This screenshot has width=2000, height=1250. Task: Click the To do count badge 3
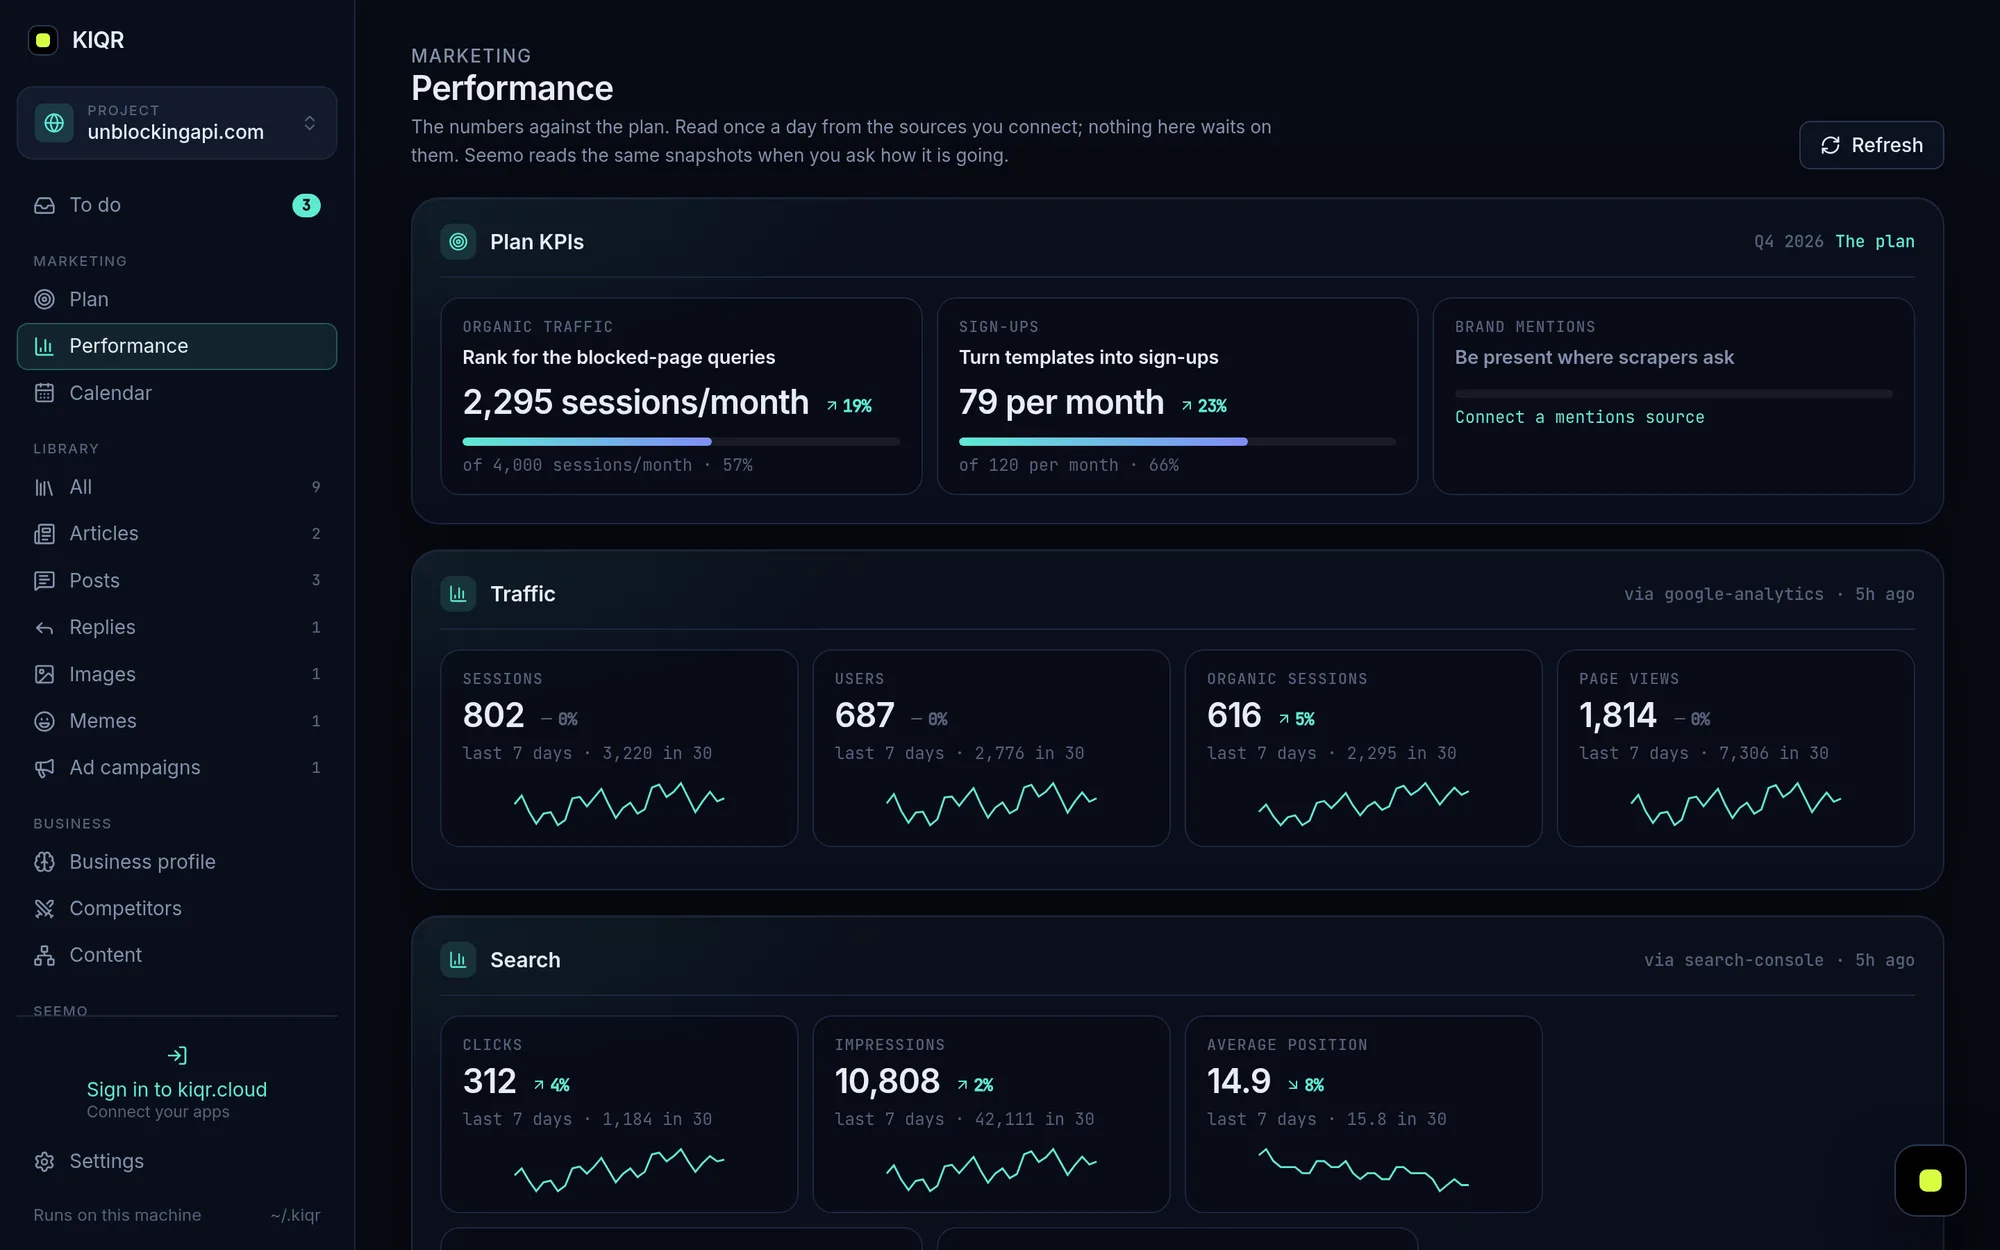pyautogui.click(x=306, y=205)
